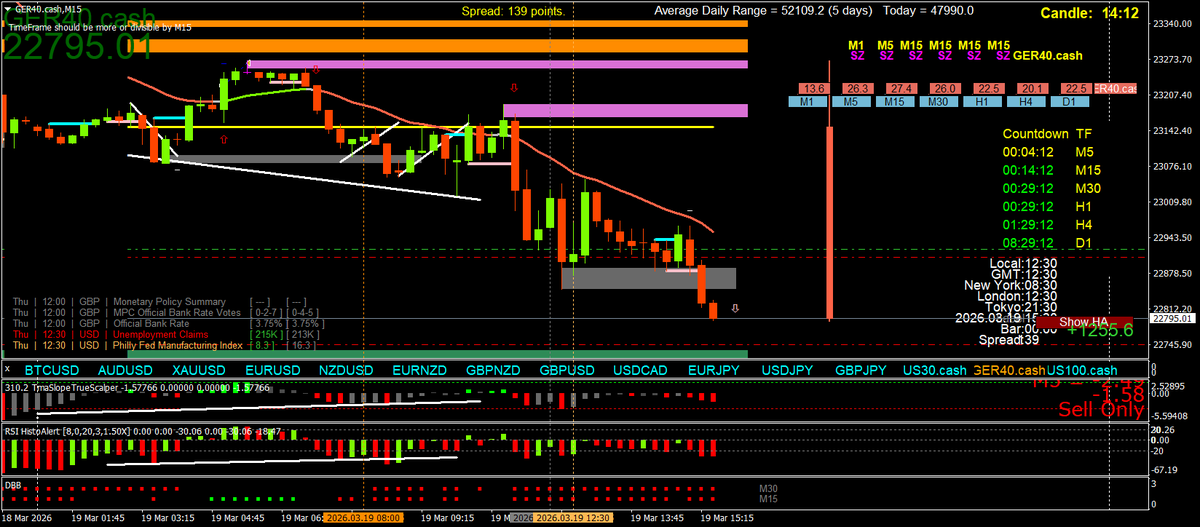Click the 27.4 value box above M15
The height and width of the screenshot is (527, 1200).
(901, 88)
